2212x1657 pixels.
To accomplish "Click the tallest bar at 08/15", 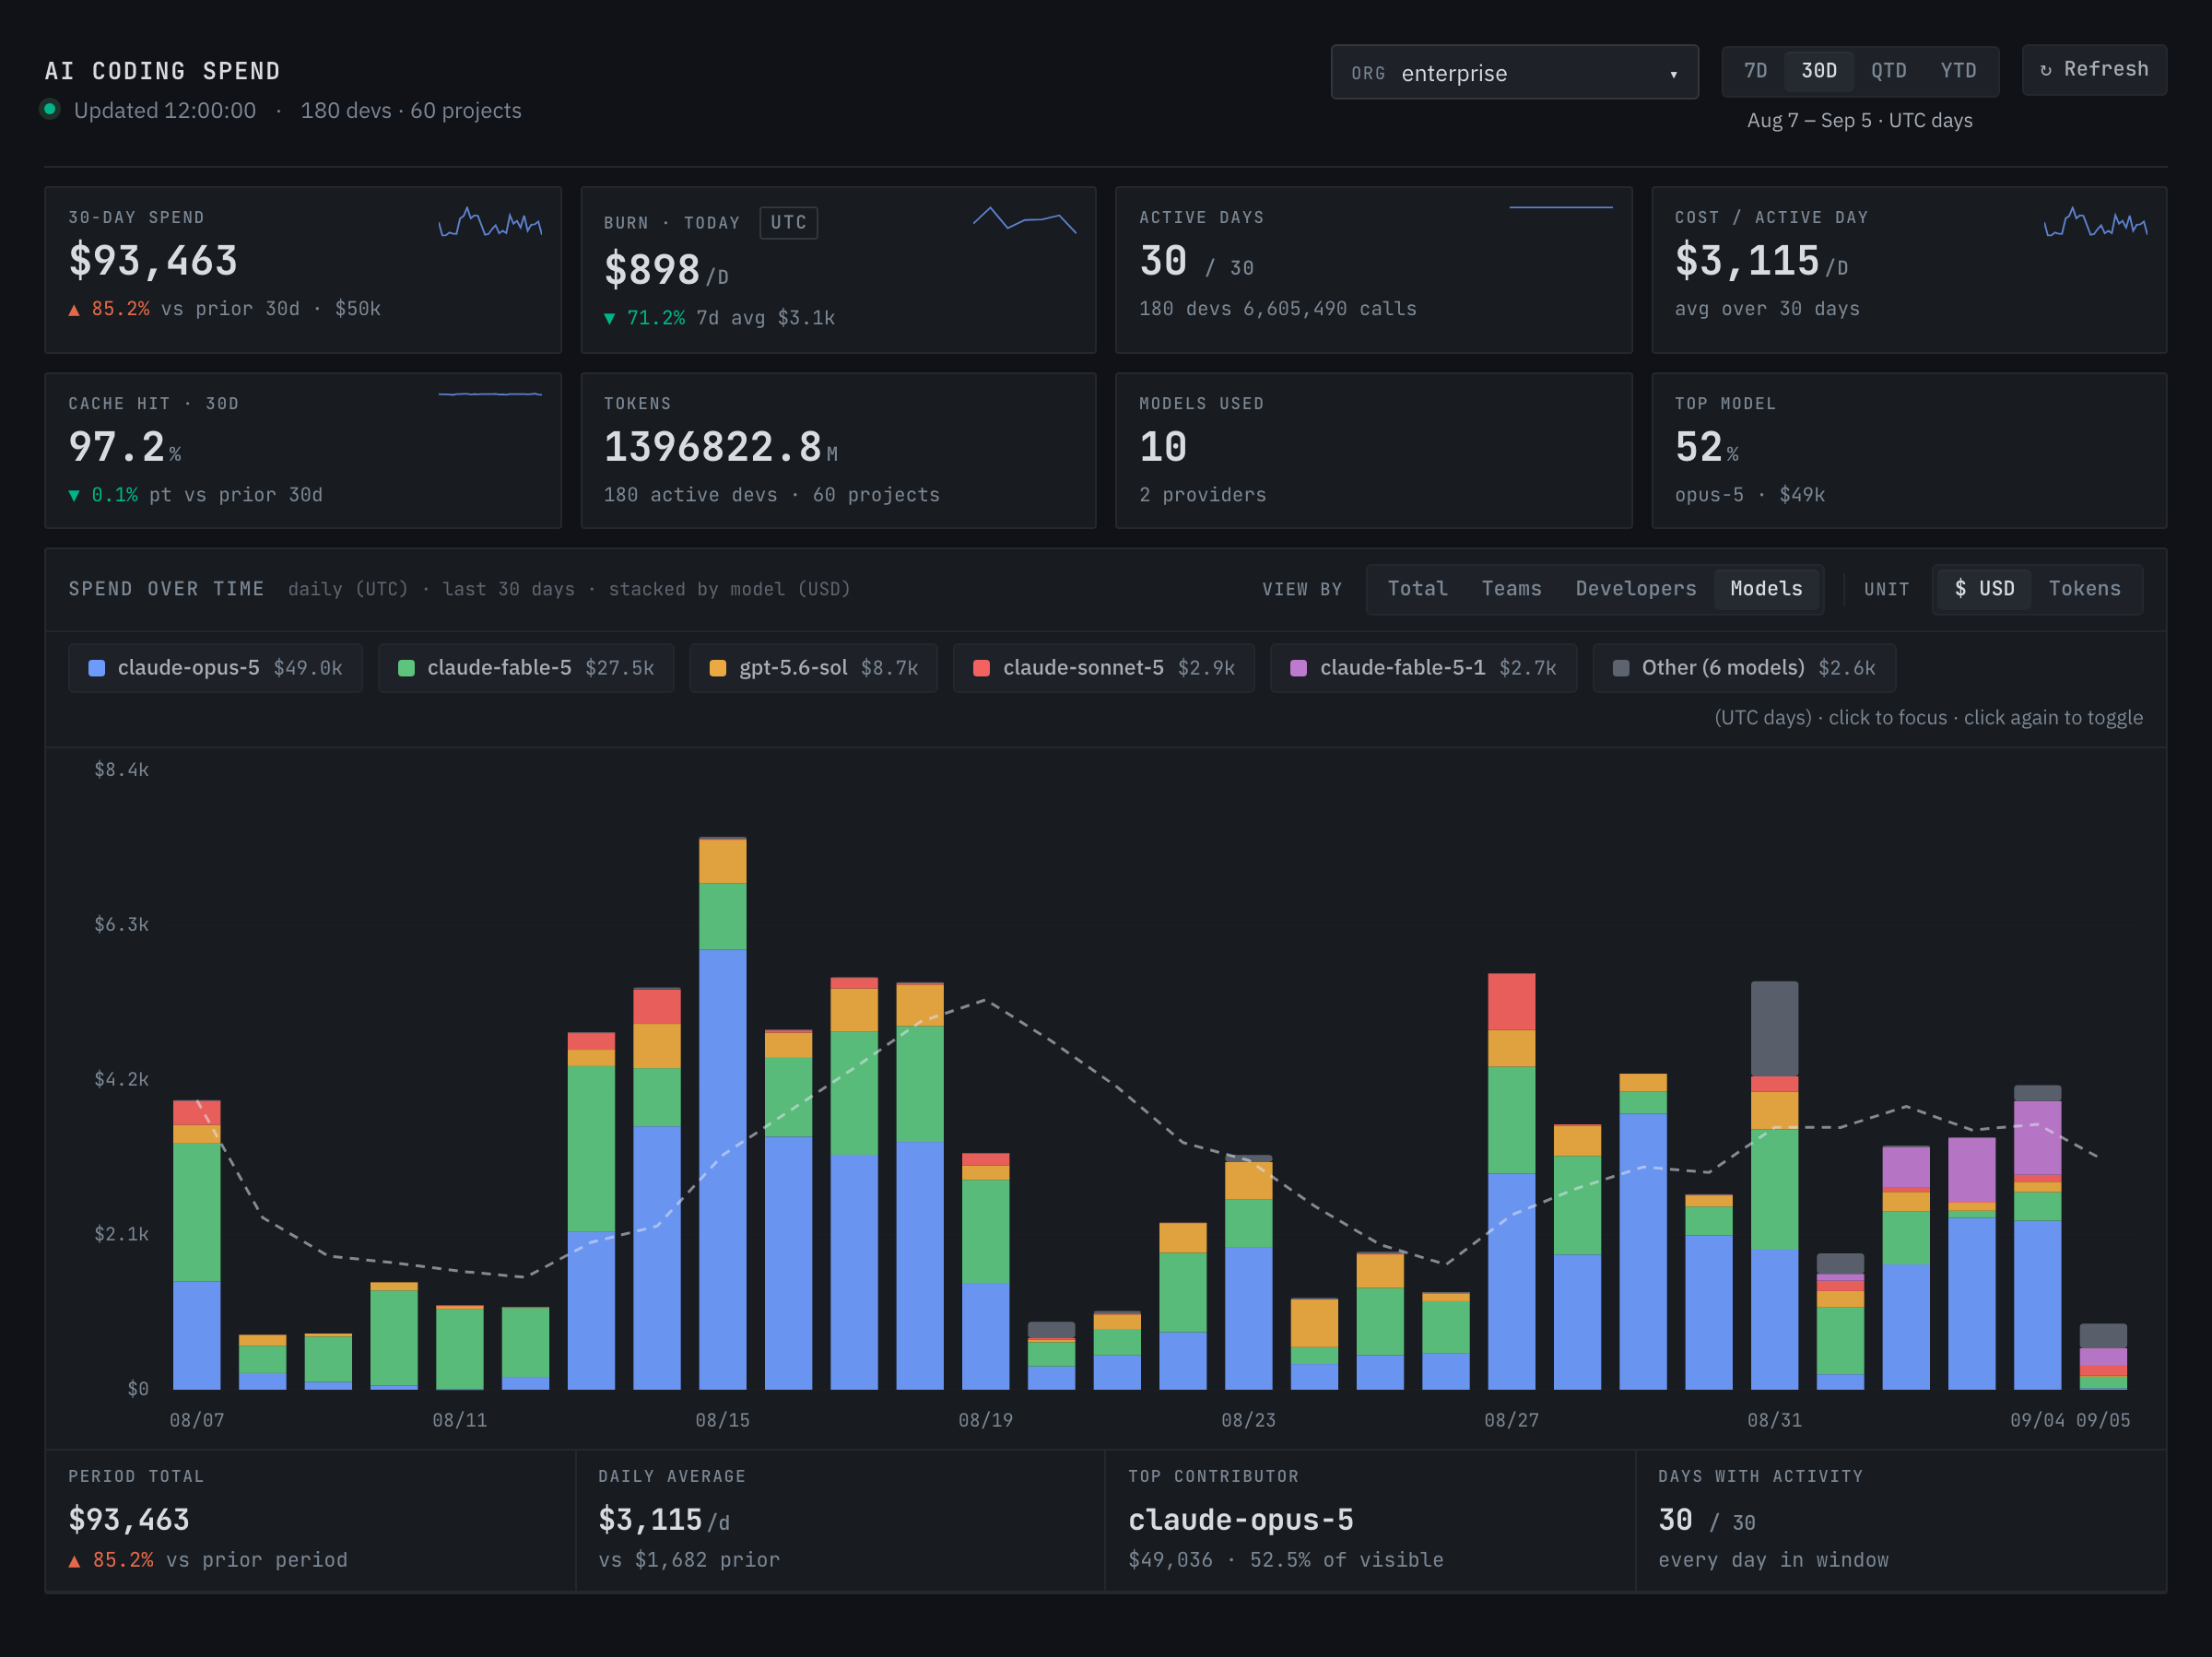I will pyautogui.click(x=722, y=1113).
